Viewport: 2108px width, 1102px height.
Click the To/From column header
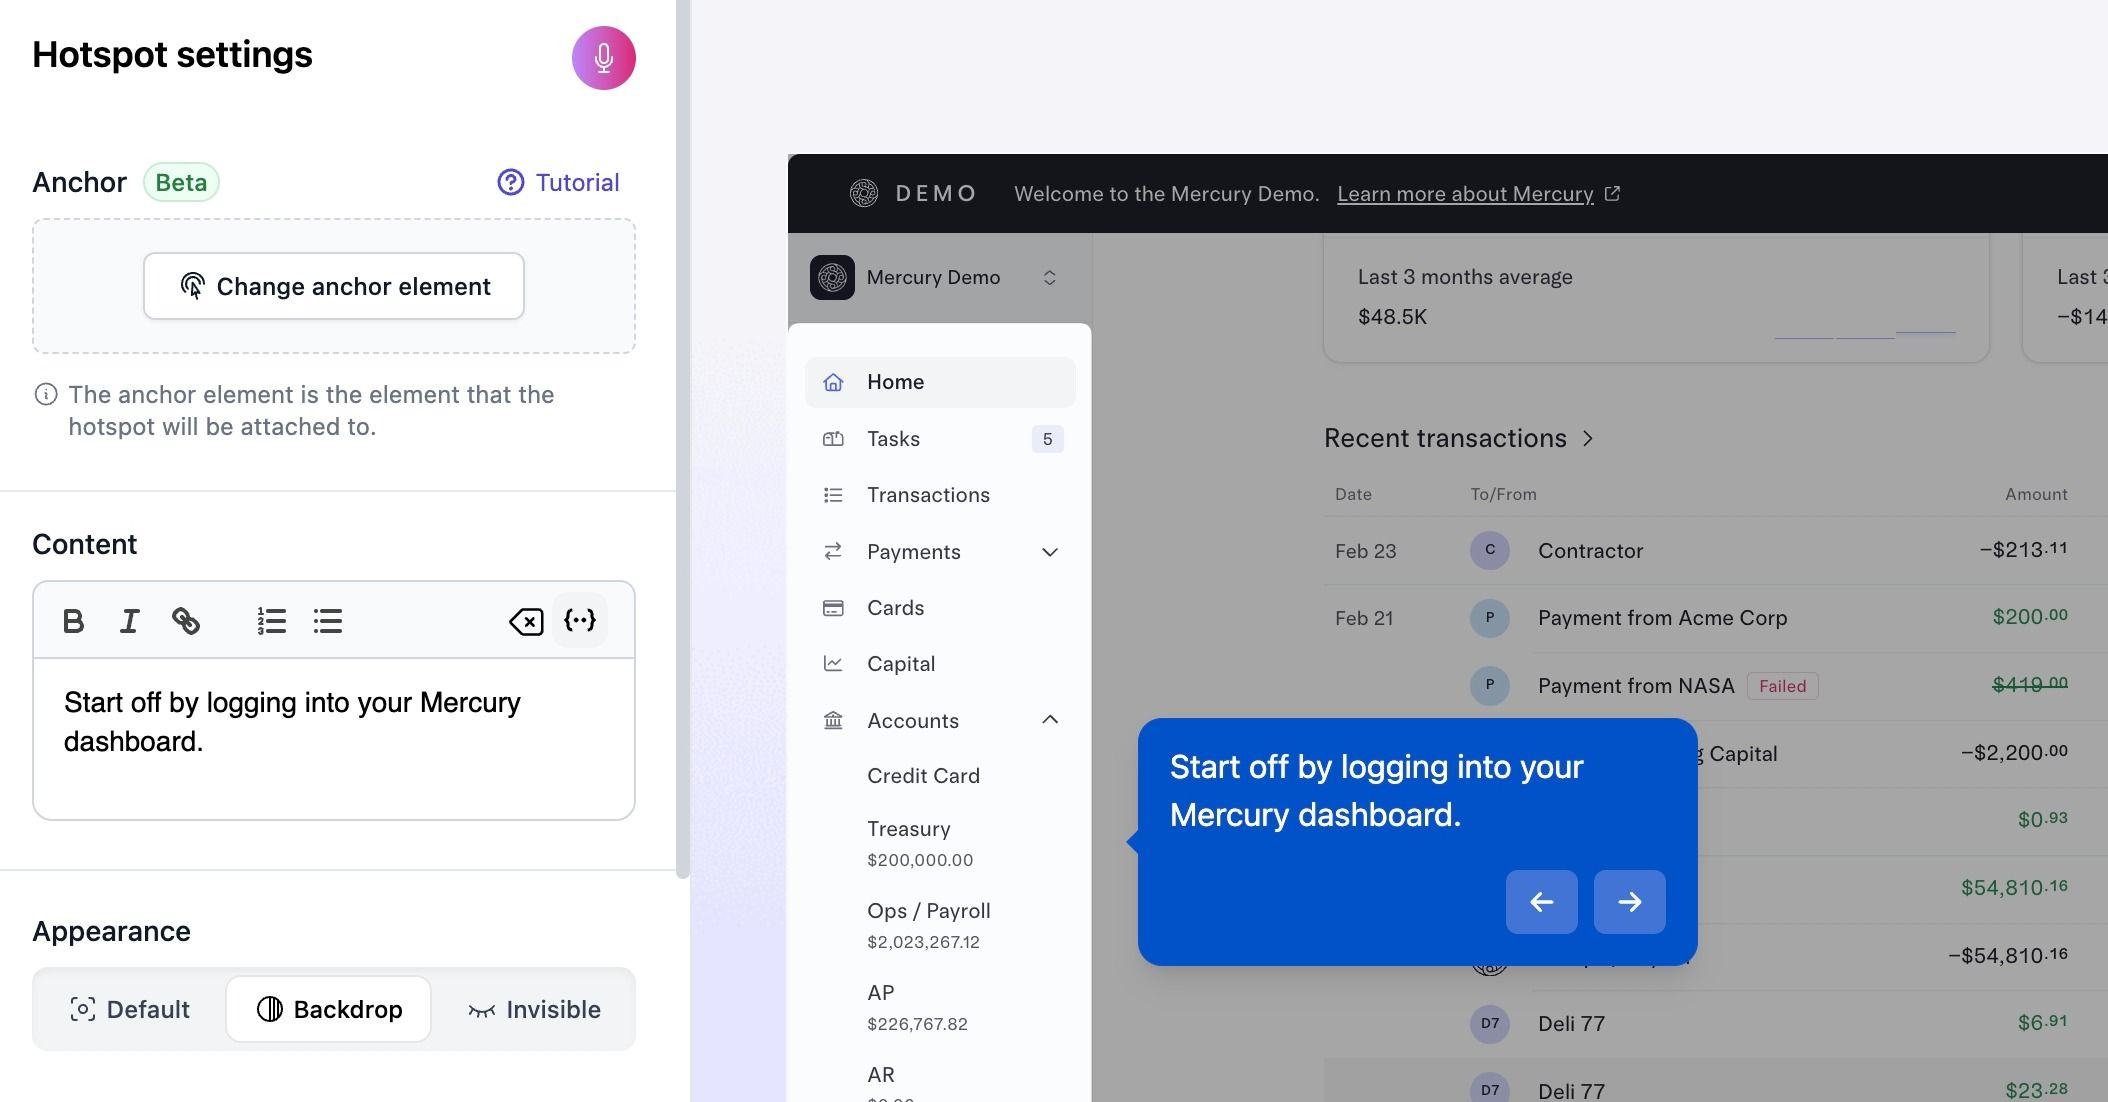[1503, 494]
